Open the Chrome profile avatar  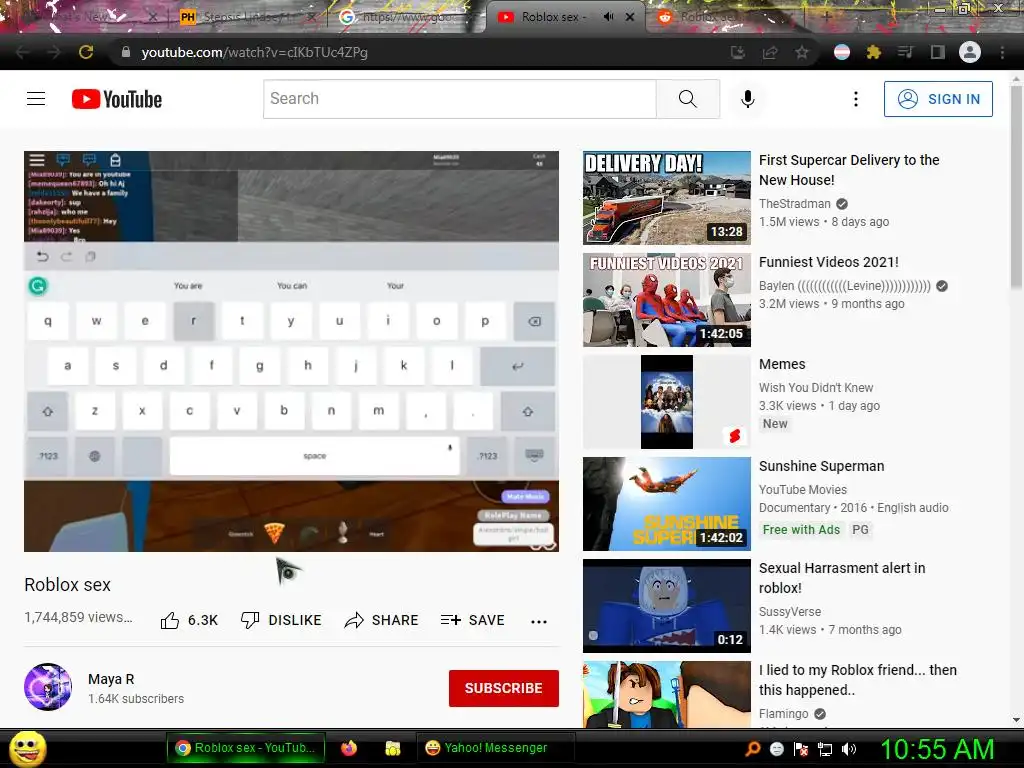pyautogui.click(x=970, y=52)
